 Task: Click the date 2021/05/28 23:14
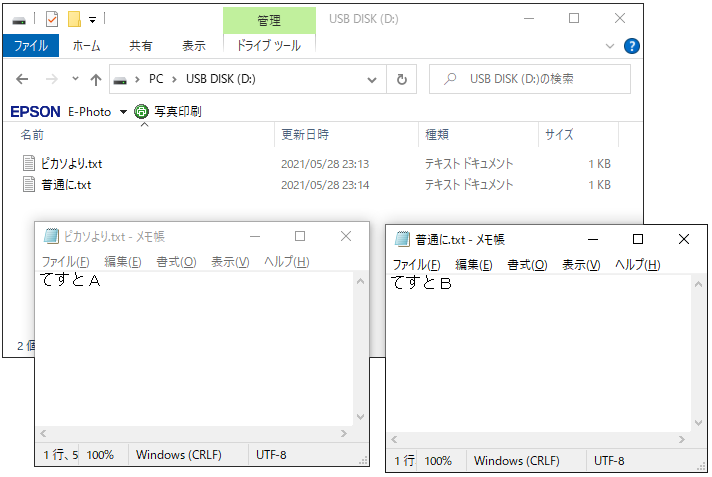click(x=325, y=185)
